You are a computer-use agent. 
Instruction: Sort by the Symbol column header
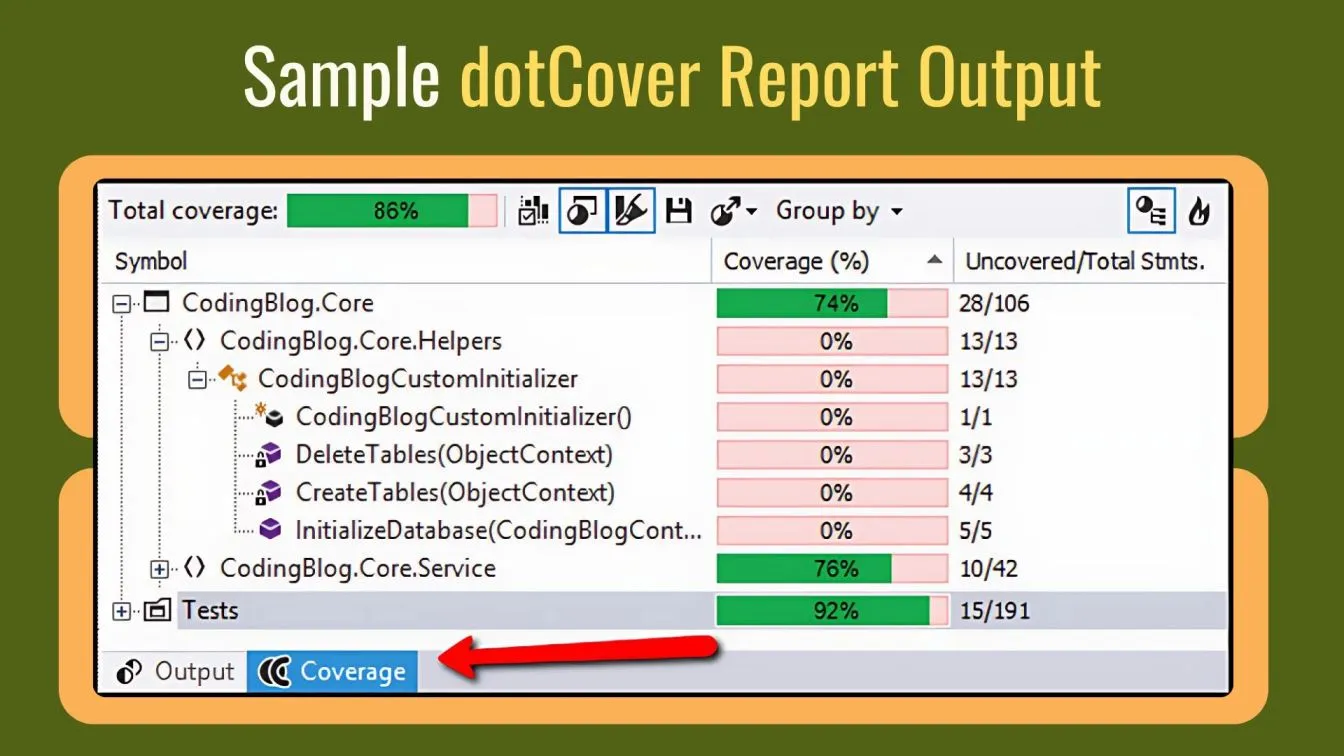(151, 262)
